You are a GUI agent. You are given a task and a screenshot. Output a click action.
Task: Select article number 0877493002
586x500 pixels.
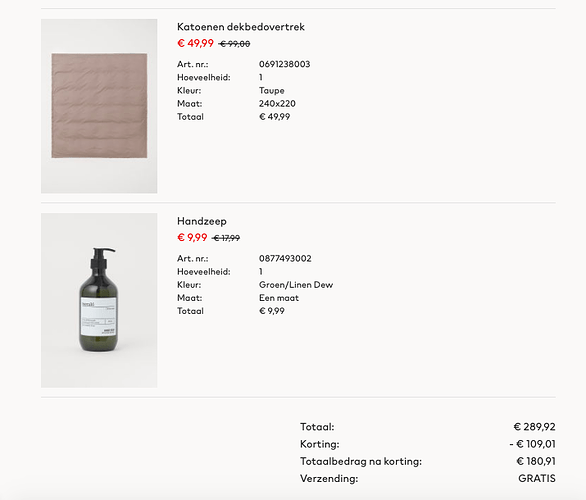tap(285, 259)
